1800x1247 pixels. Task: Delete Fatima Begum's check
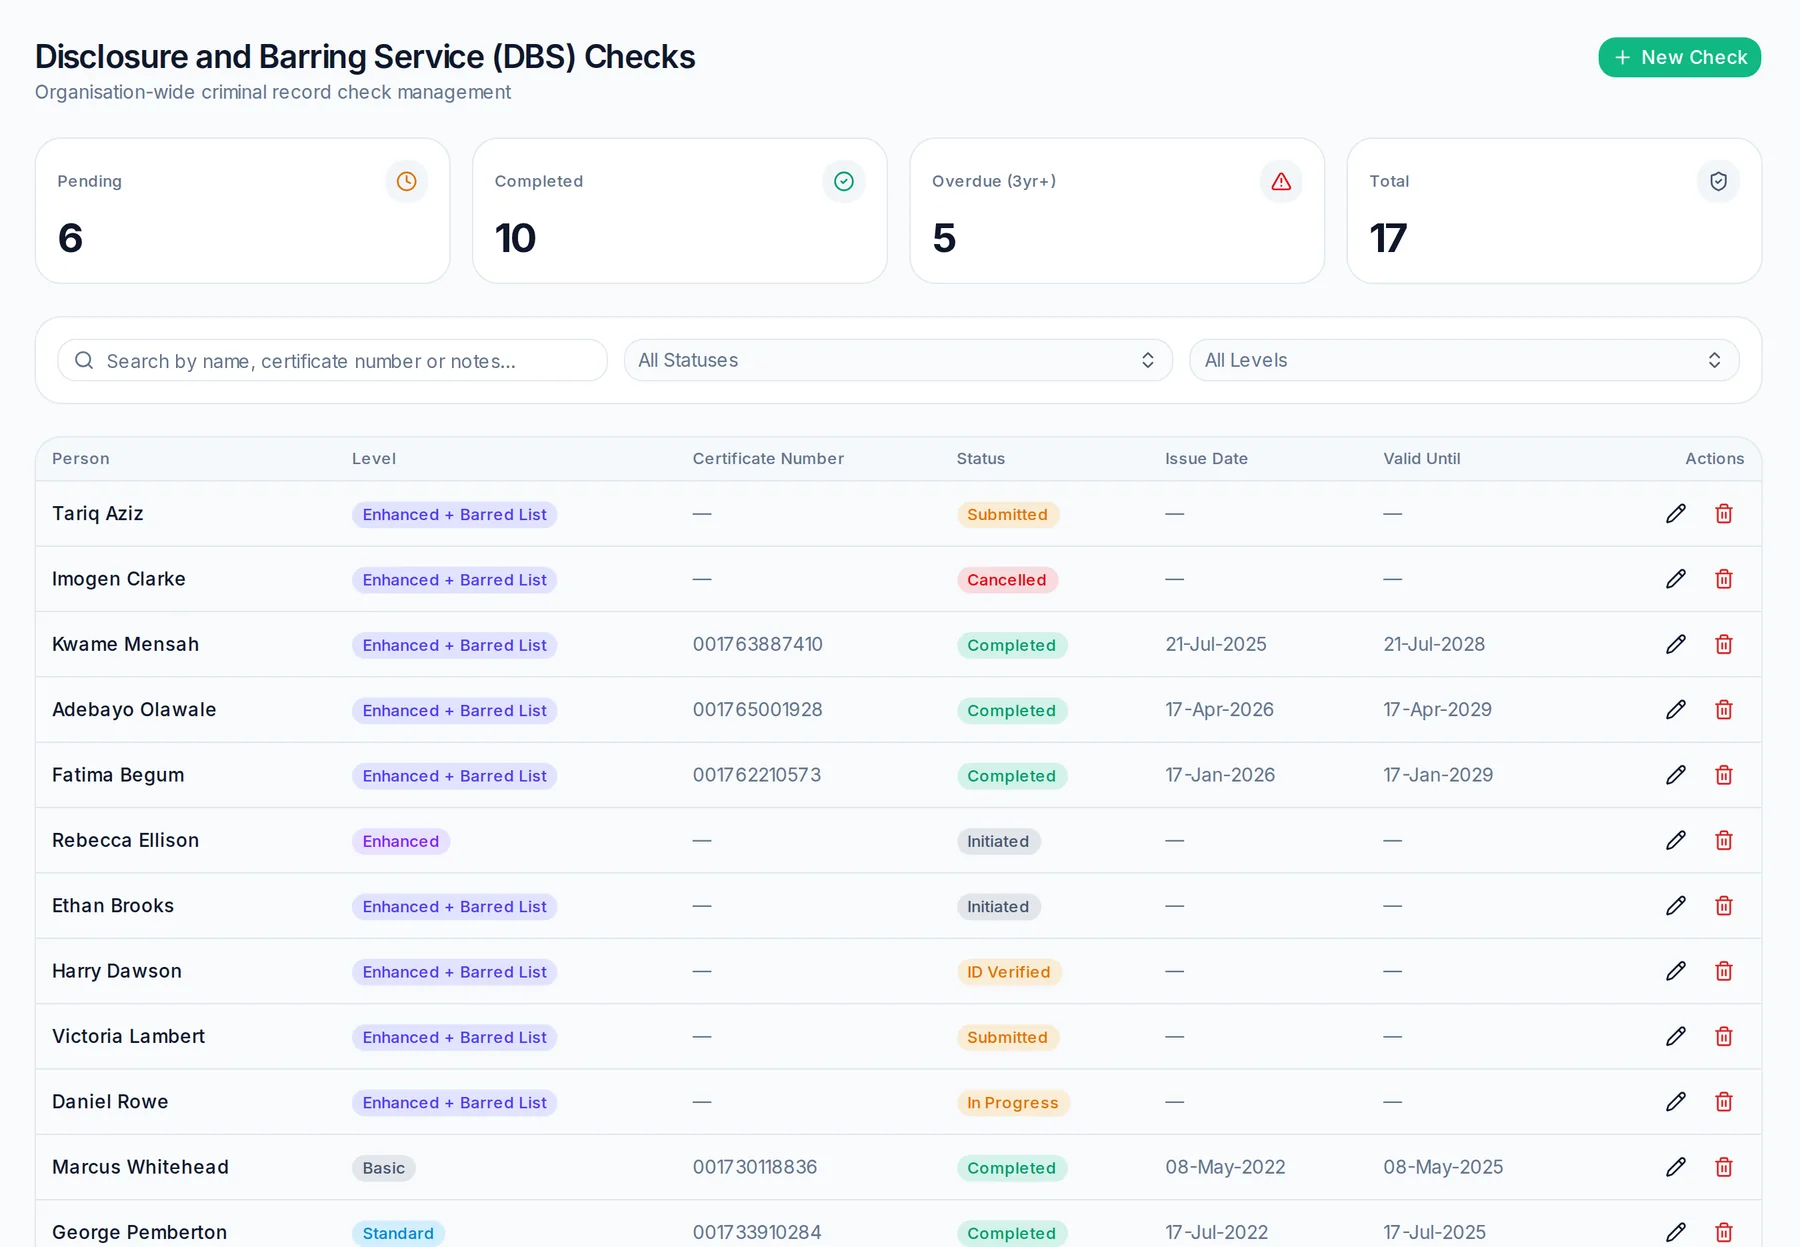pos(1724,775)
